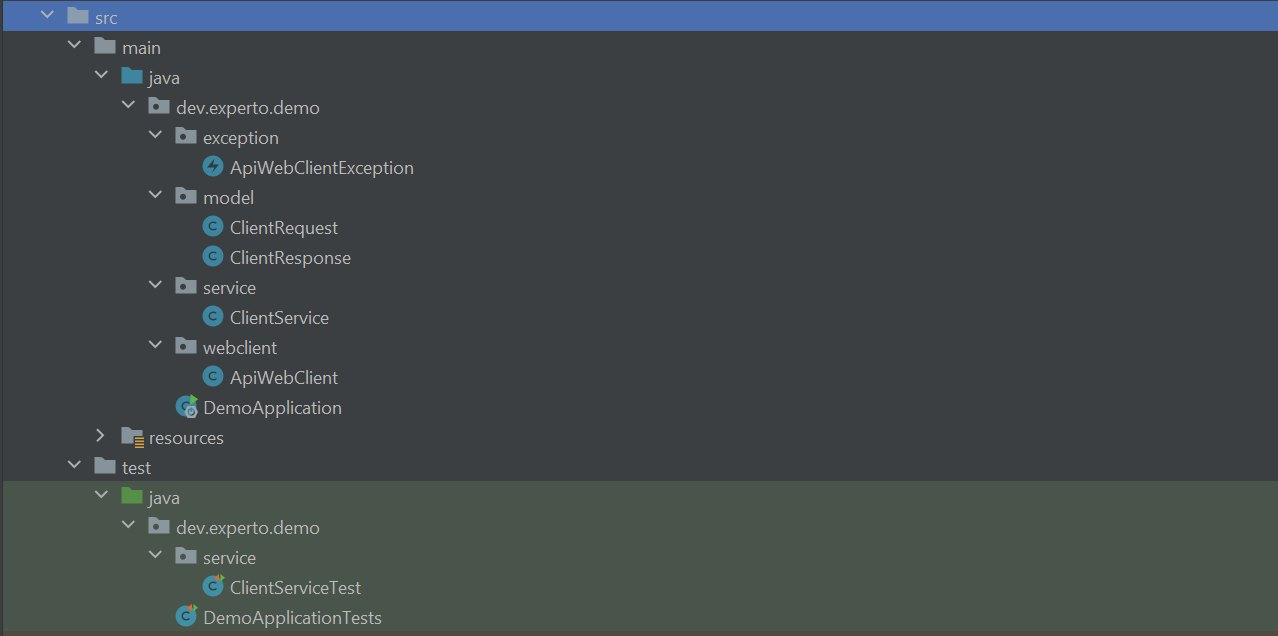Select the main folder
The width and height of the screenshot is (1278, 636).
[140, 46]
